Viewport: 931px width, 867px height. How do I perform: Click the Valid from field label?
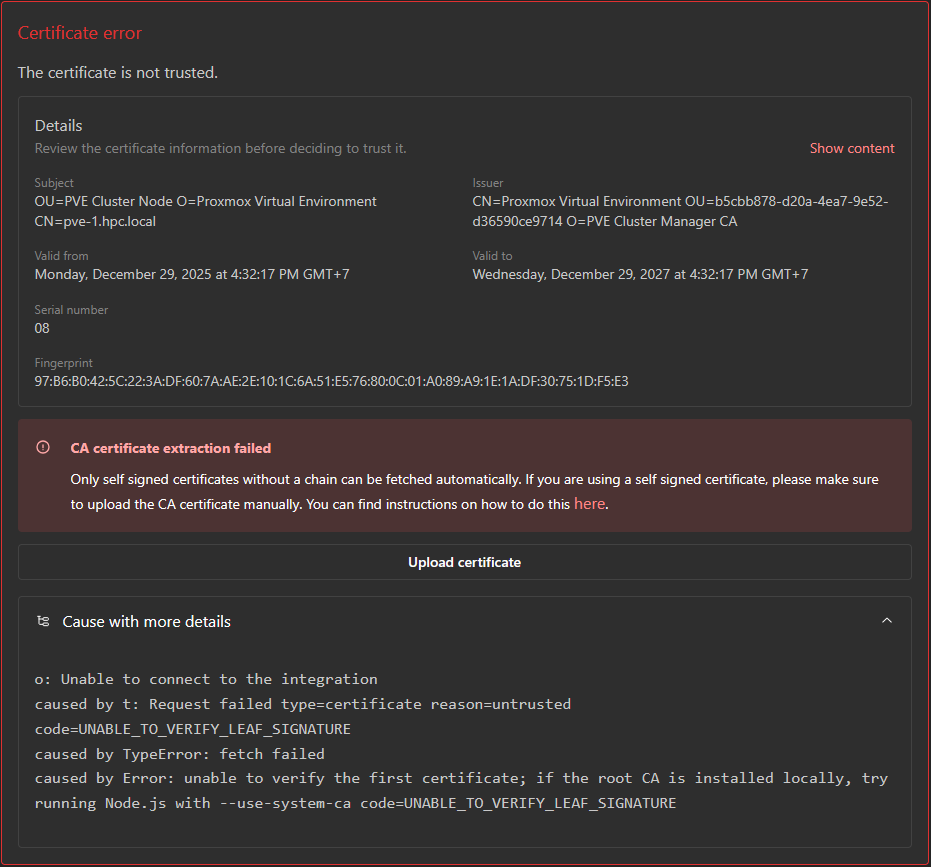61,256
